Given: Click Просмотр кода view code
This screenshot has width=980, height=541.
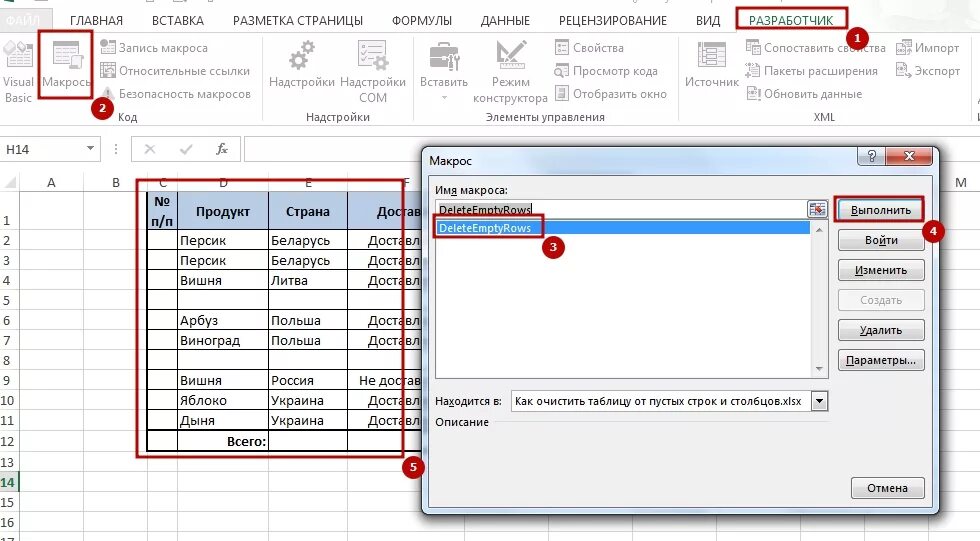Looking at the screenshot, I should pyautogui.click(x=606, y=71).
